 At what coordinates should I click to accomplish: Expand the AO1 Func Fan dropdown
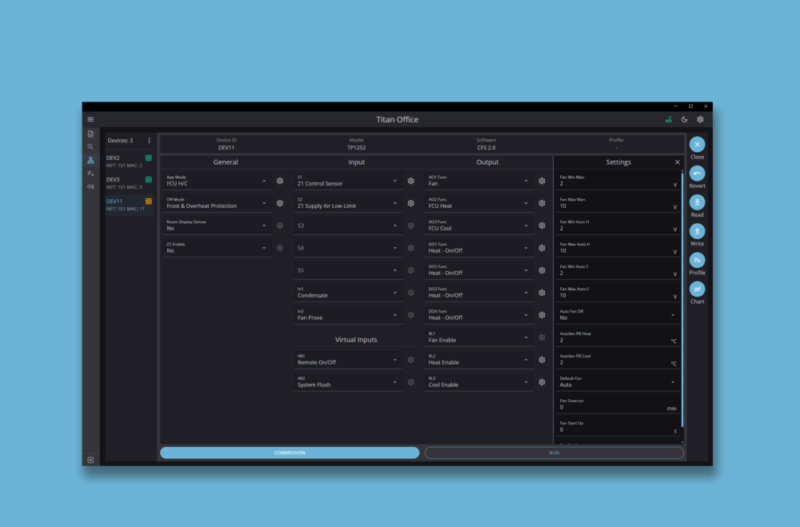[x=479, y=181]
